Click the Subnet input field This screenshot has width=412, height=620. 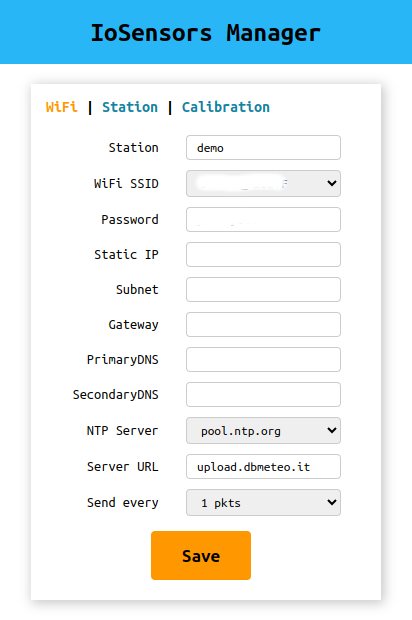[263, 289]
